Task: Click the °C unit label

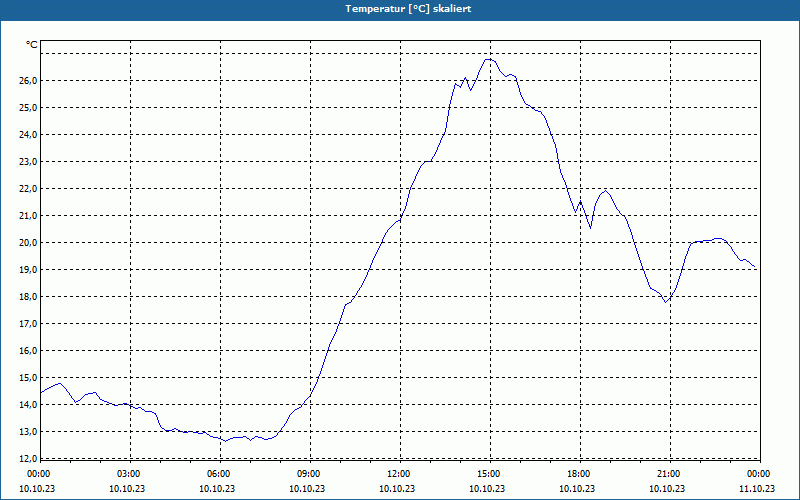Action: 32,45
